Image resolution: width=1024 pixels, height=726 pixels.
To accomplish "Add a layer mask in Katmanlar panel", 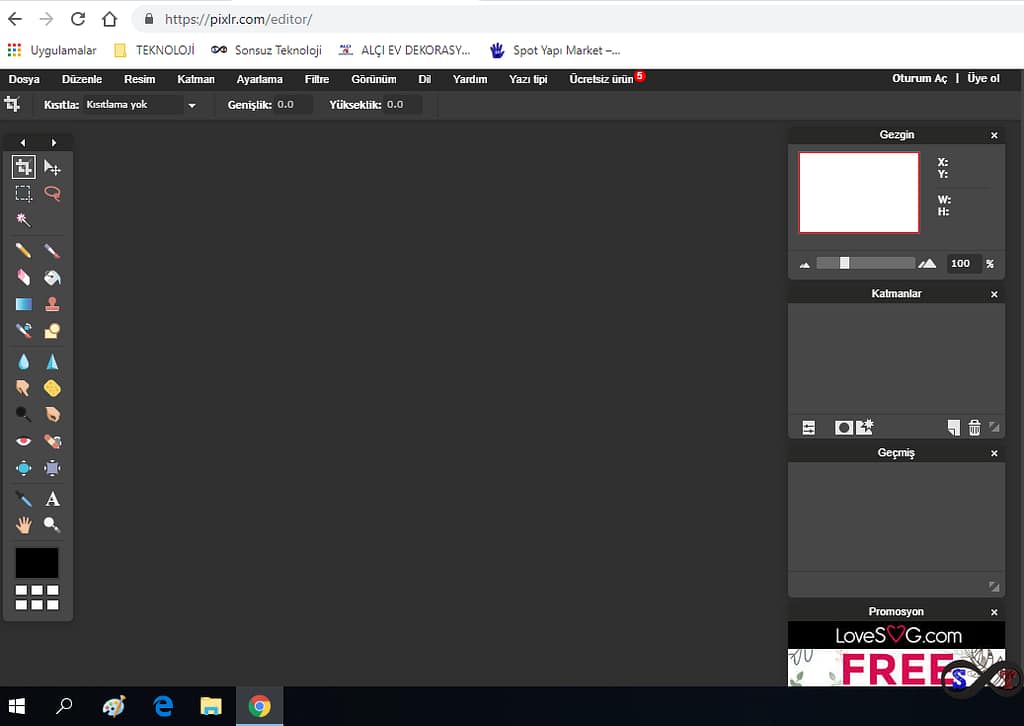I will (x=843, y=428).
